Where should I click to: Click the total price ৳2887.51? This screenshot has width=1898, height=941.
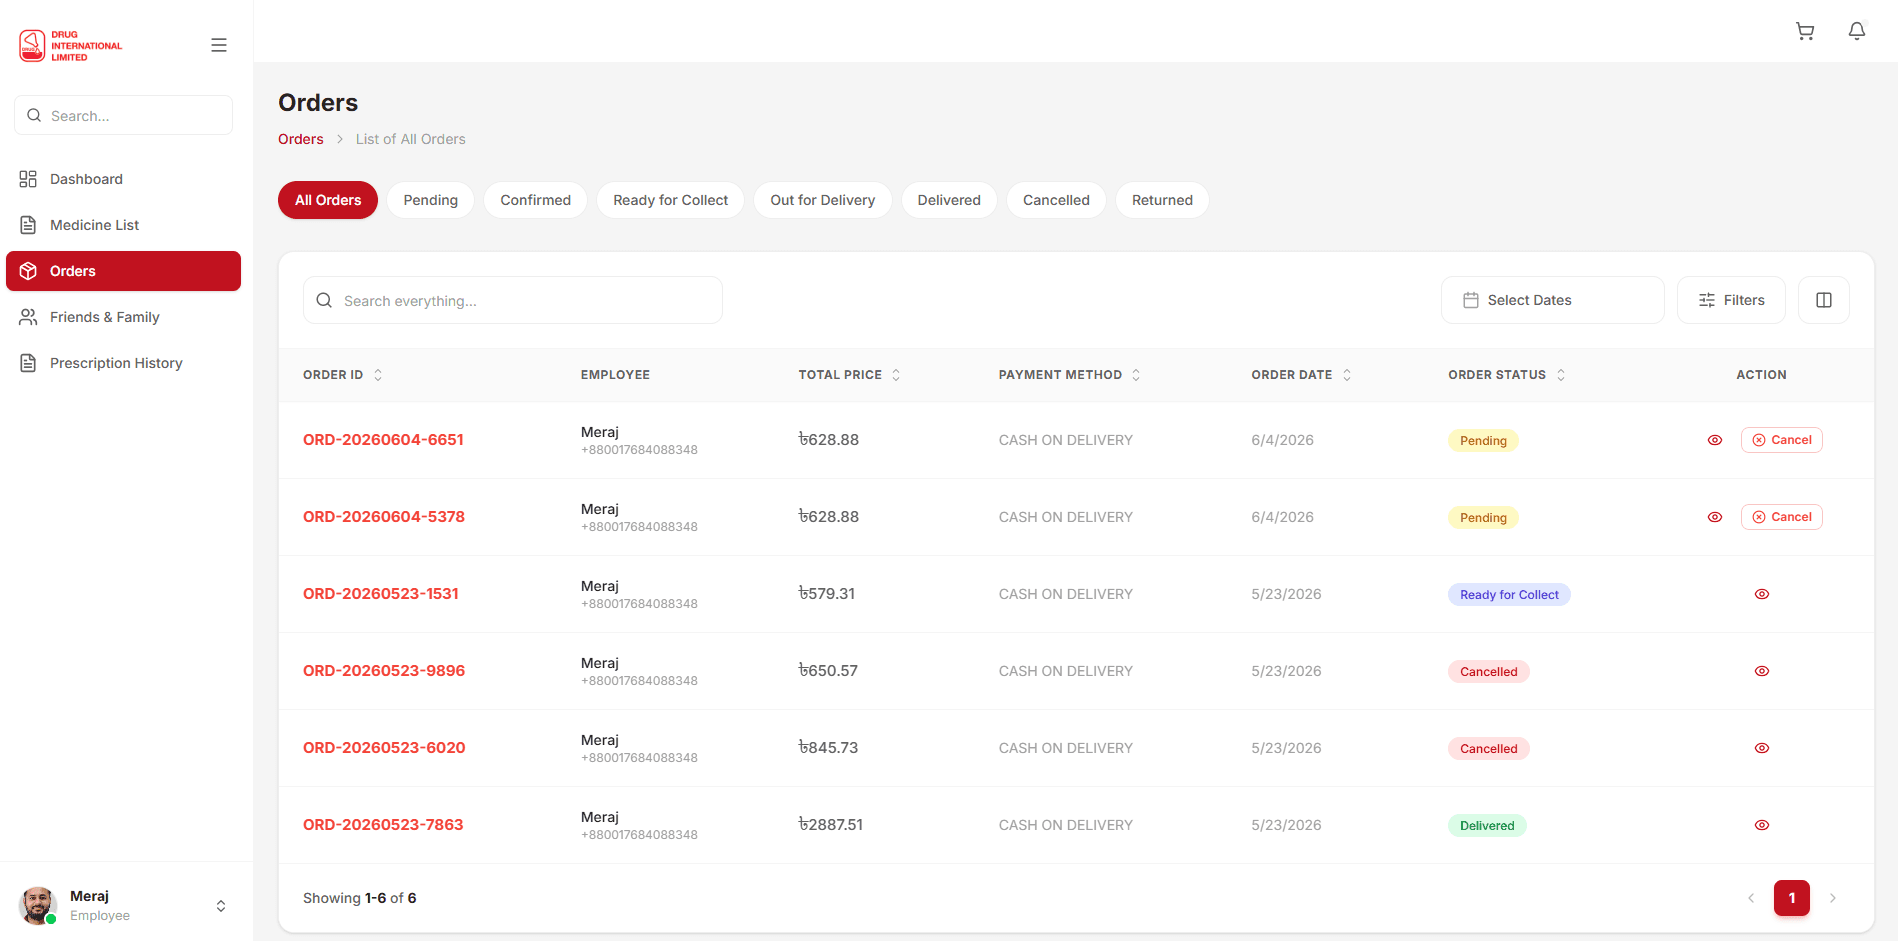point(830,825)
